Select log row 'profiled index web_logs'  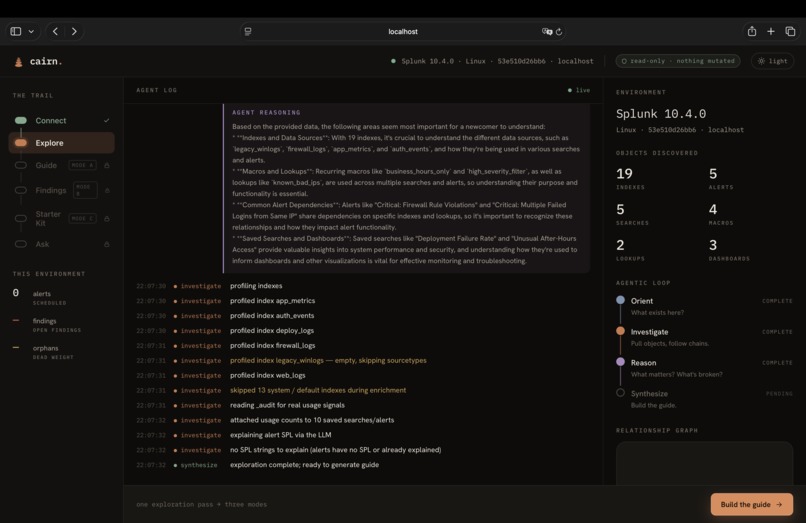point(363,375)
